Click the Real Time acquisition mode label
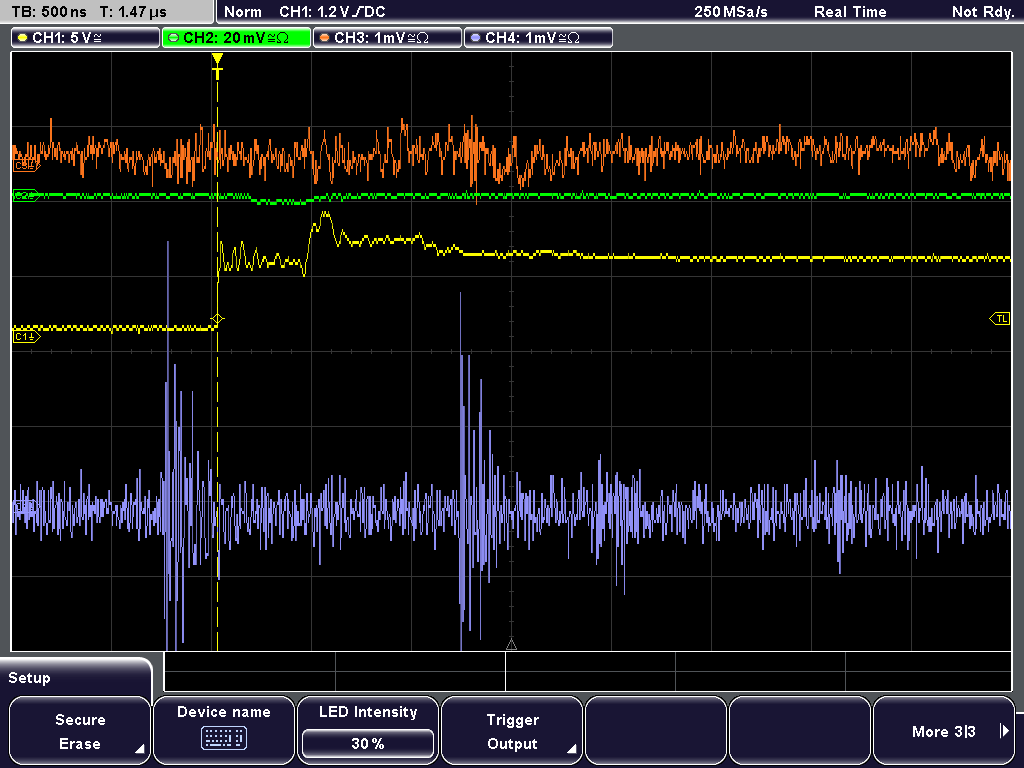Screen dimensions: 1024x768 pos(850,12)
